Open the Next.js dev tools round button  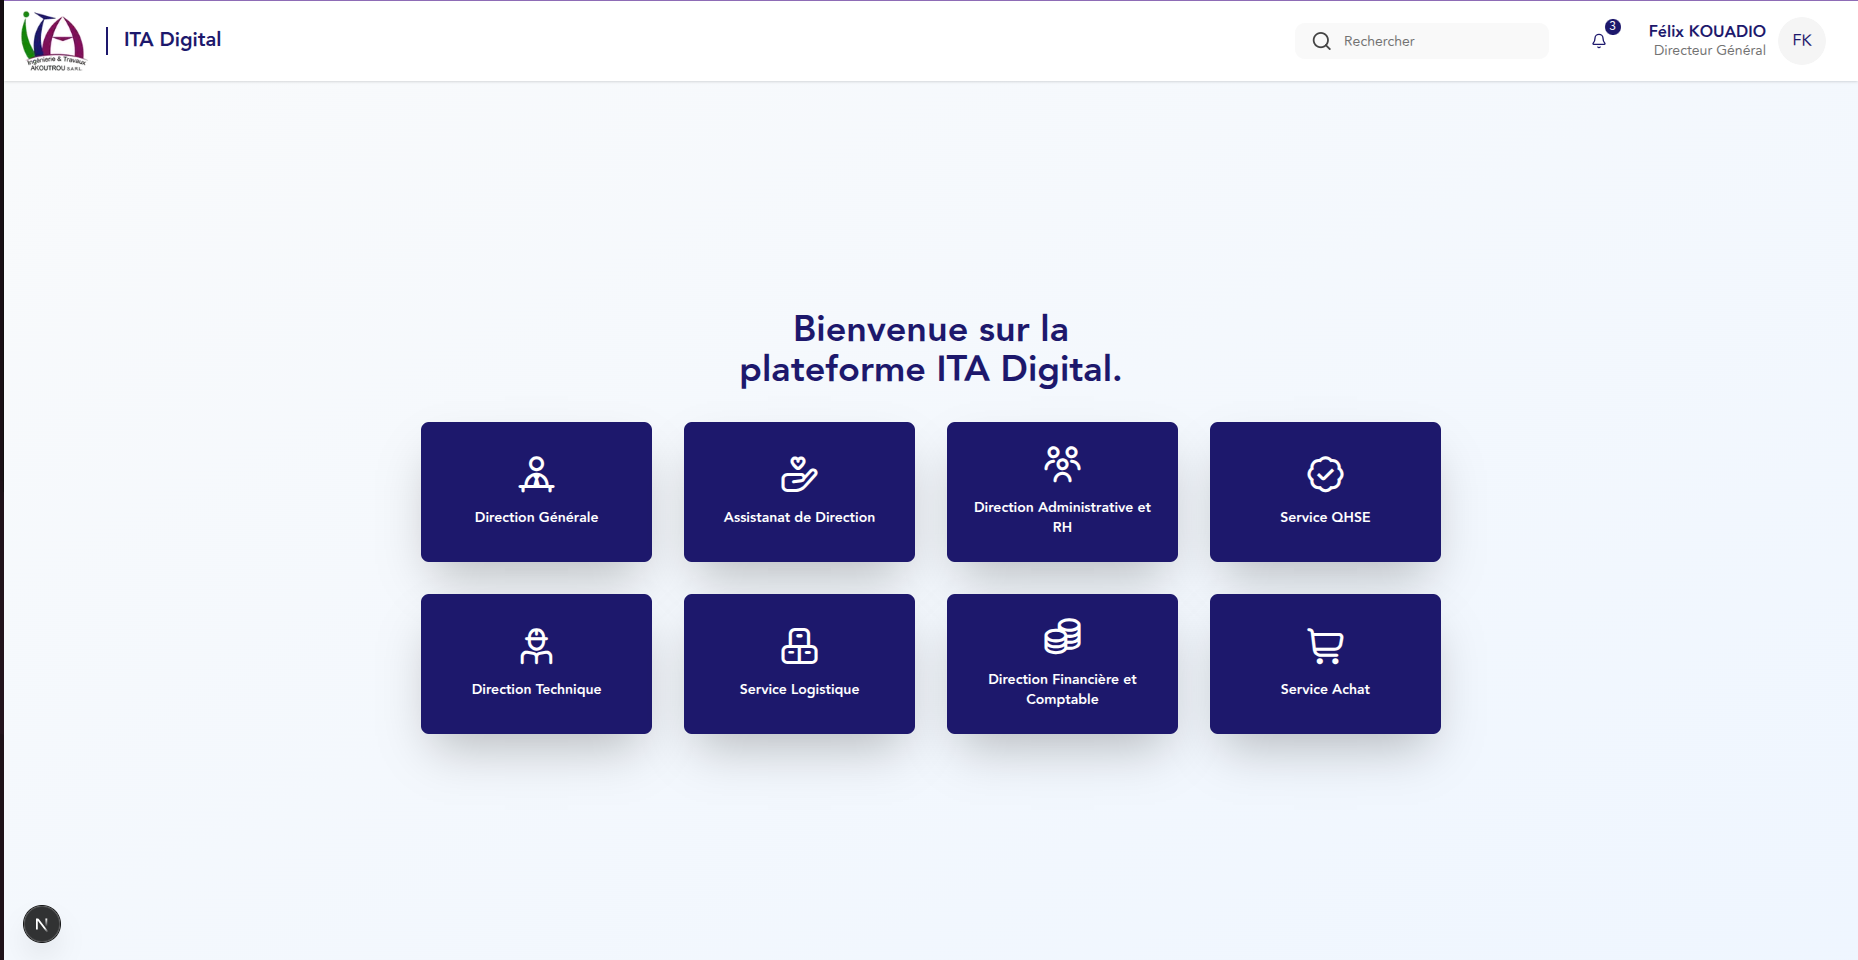point(42,924)
